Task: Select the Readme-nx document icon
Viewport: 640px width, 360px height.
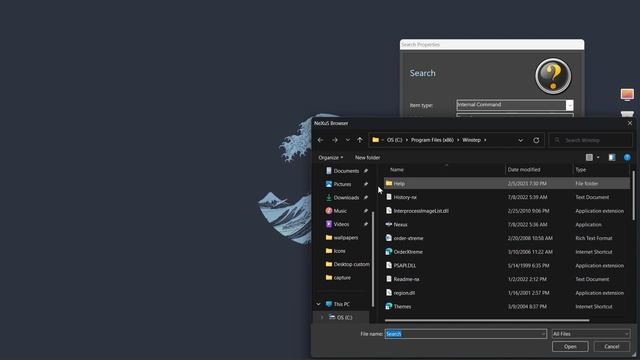Action: [x=389, y=279]
